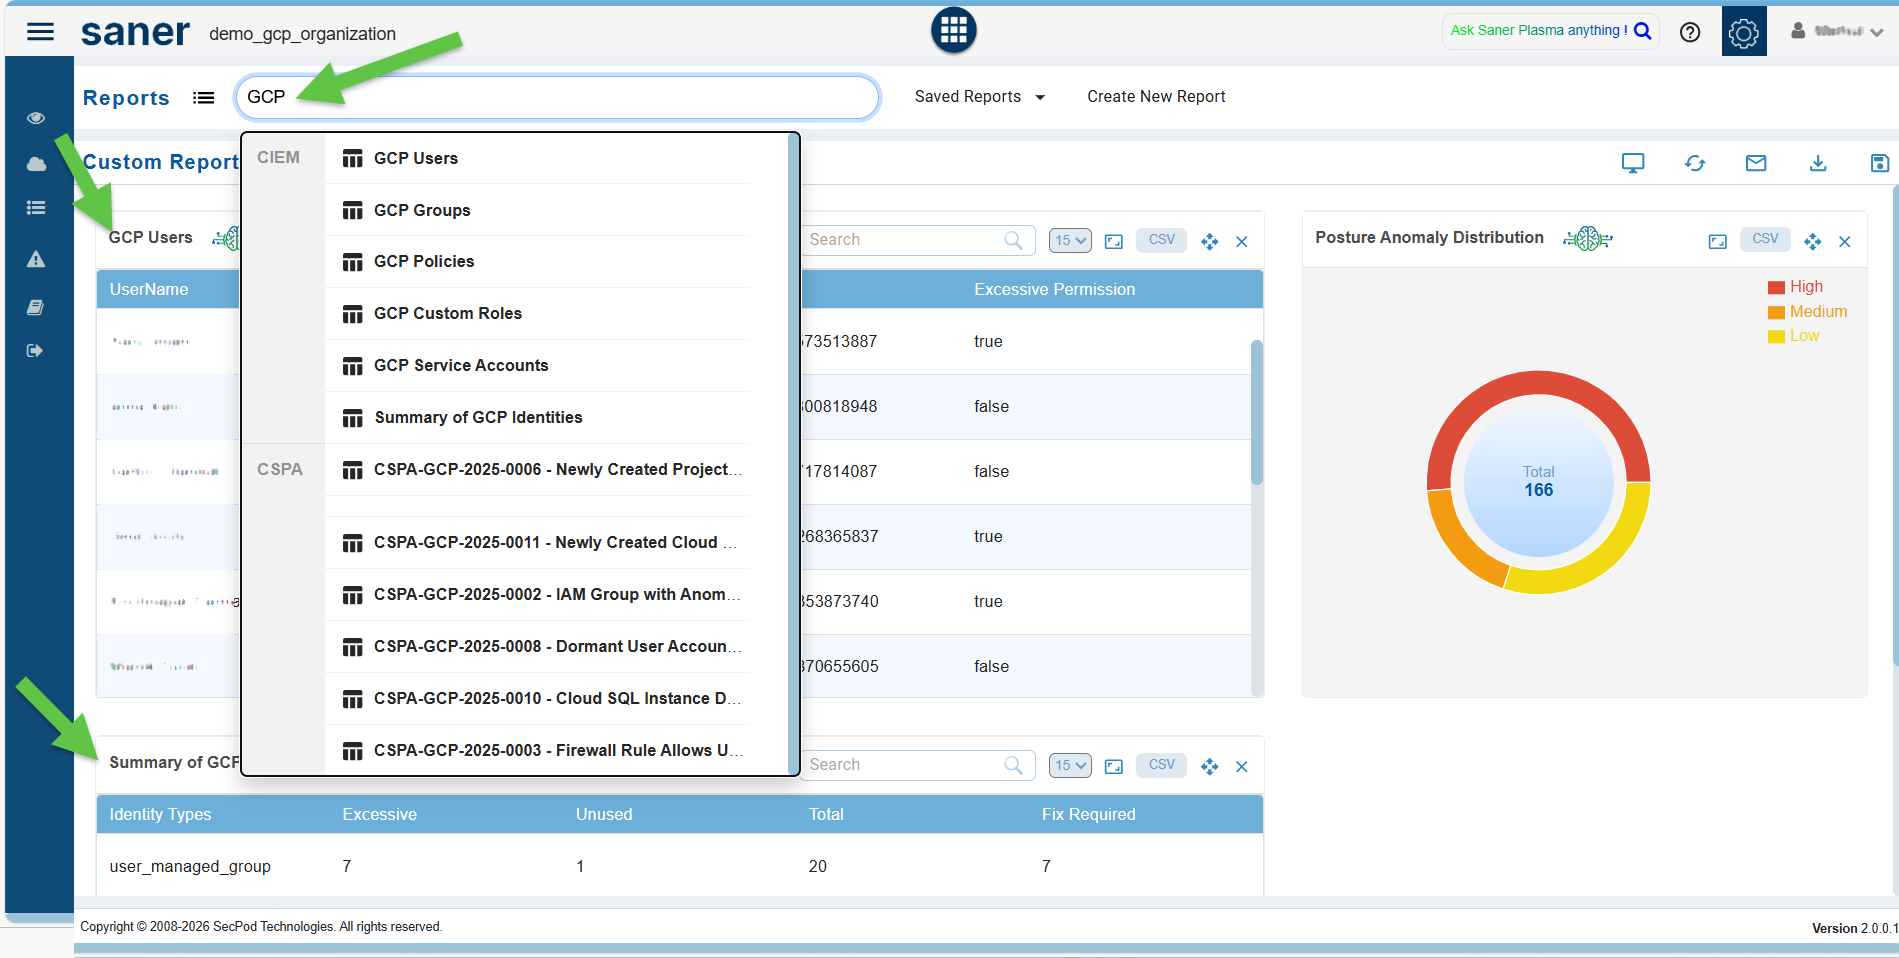Choose GCP Custom Roles report option
Image resolution: width=1899 pixels, height=958 pixels.
coord(447,314)
